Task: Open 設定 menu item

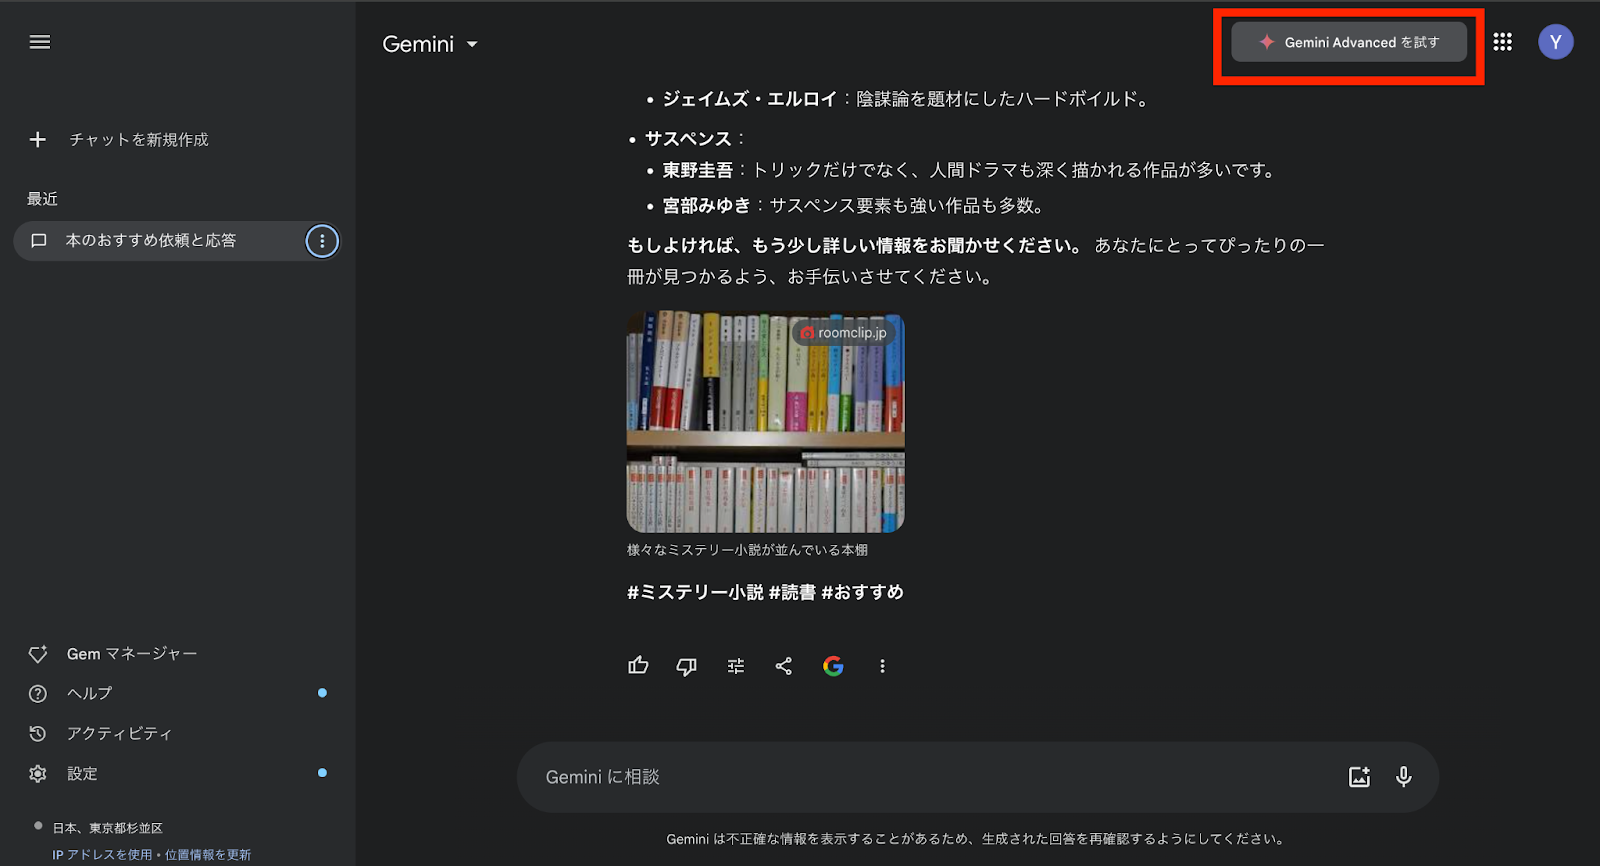Action: (x=82, y=774)
